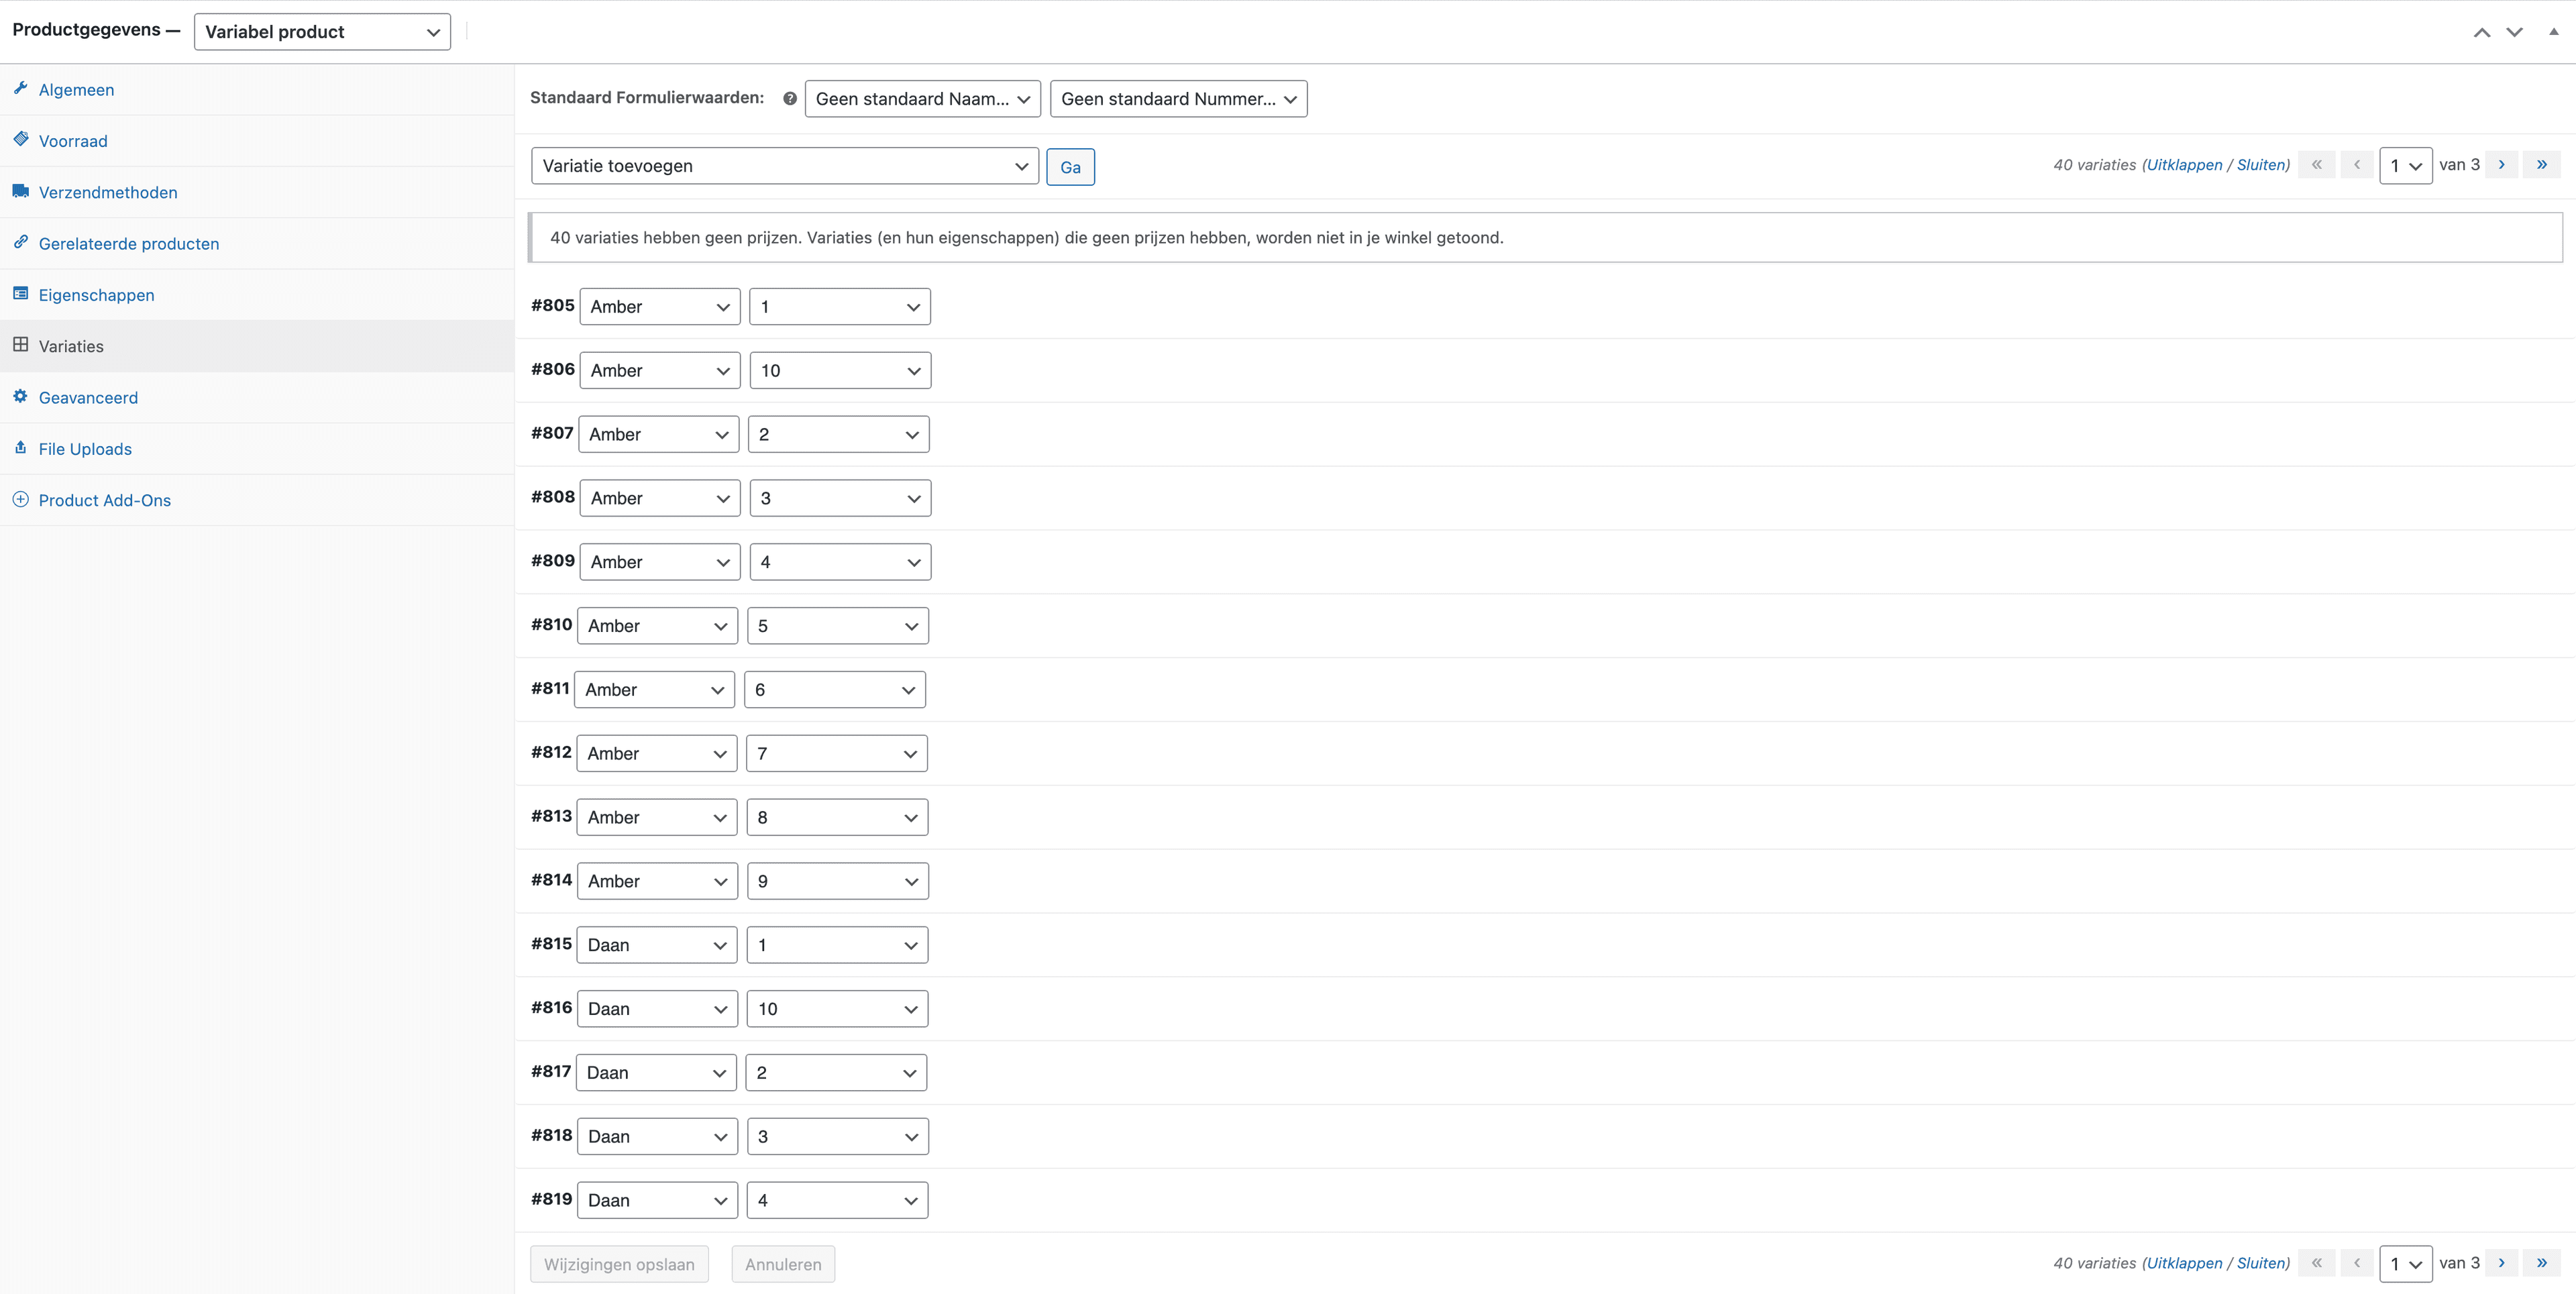Open the Geen standaard Naam dropdown
This screenshot has height=1294, width=2576.
click(922, 99)
